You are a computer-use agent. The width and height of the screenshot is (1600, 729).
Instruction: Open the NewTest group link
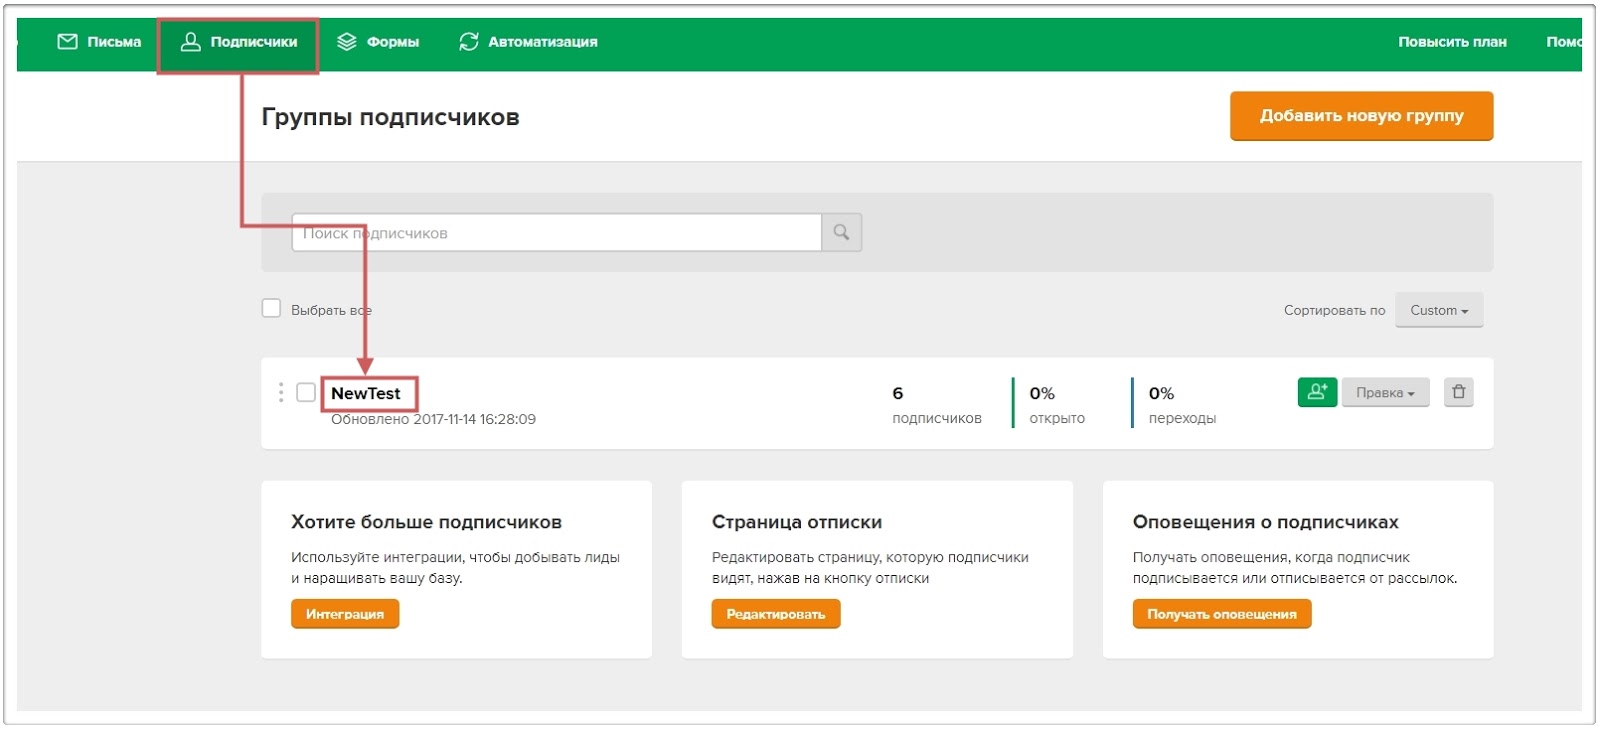(x=366, y=393)
